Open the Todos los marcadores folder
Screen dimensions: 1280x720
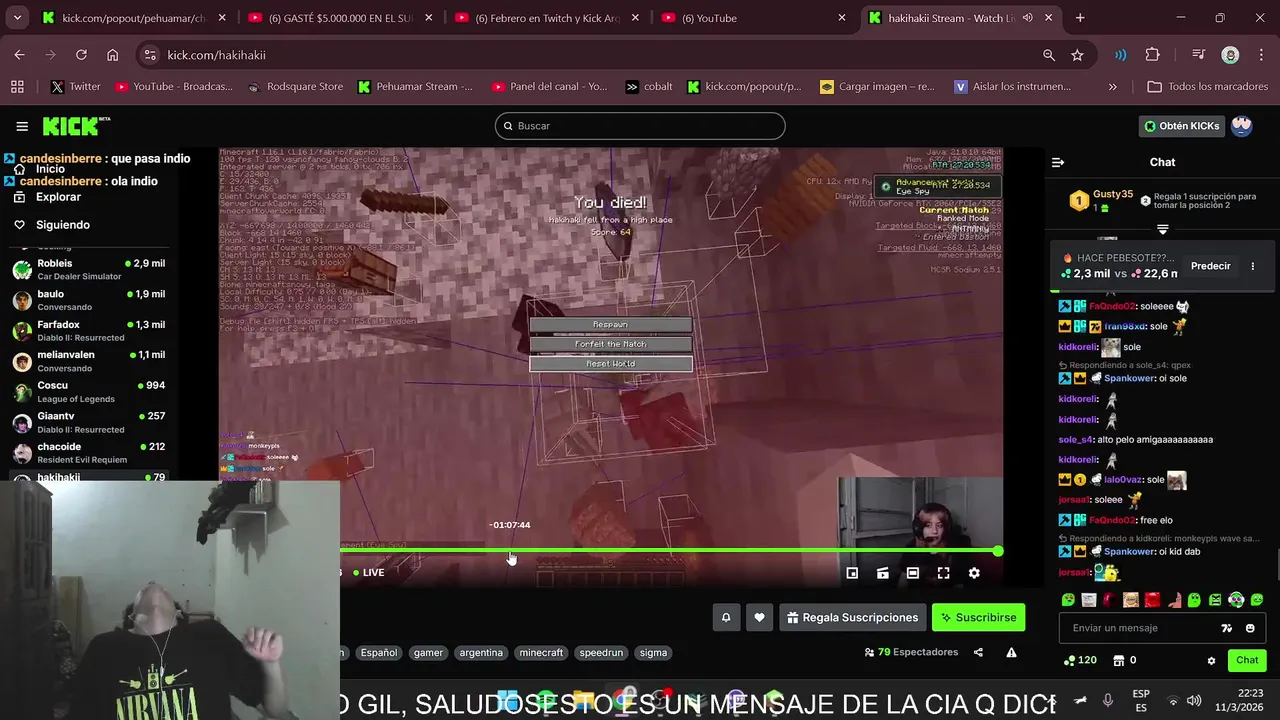[x=1208, y=87]
